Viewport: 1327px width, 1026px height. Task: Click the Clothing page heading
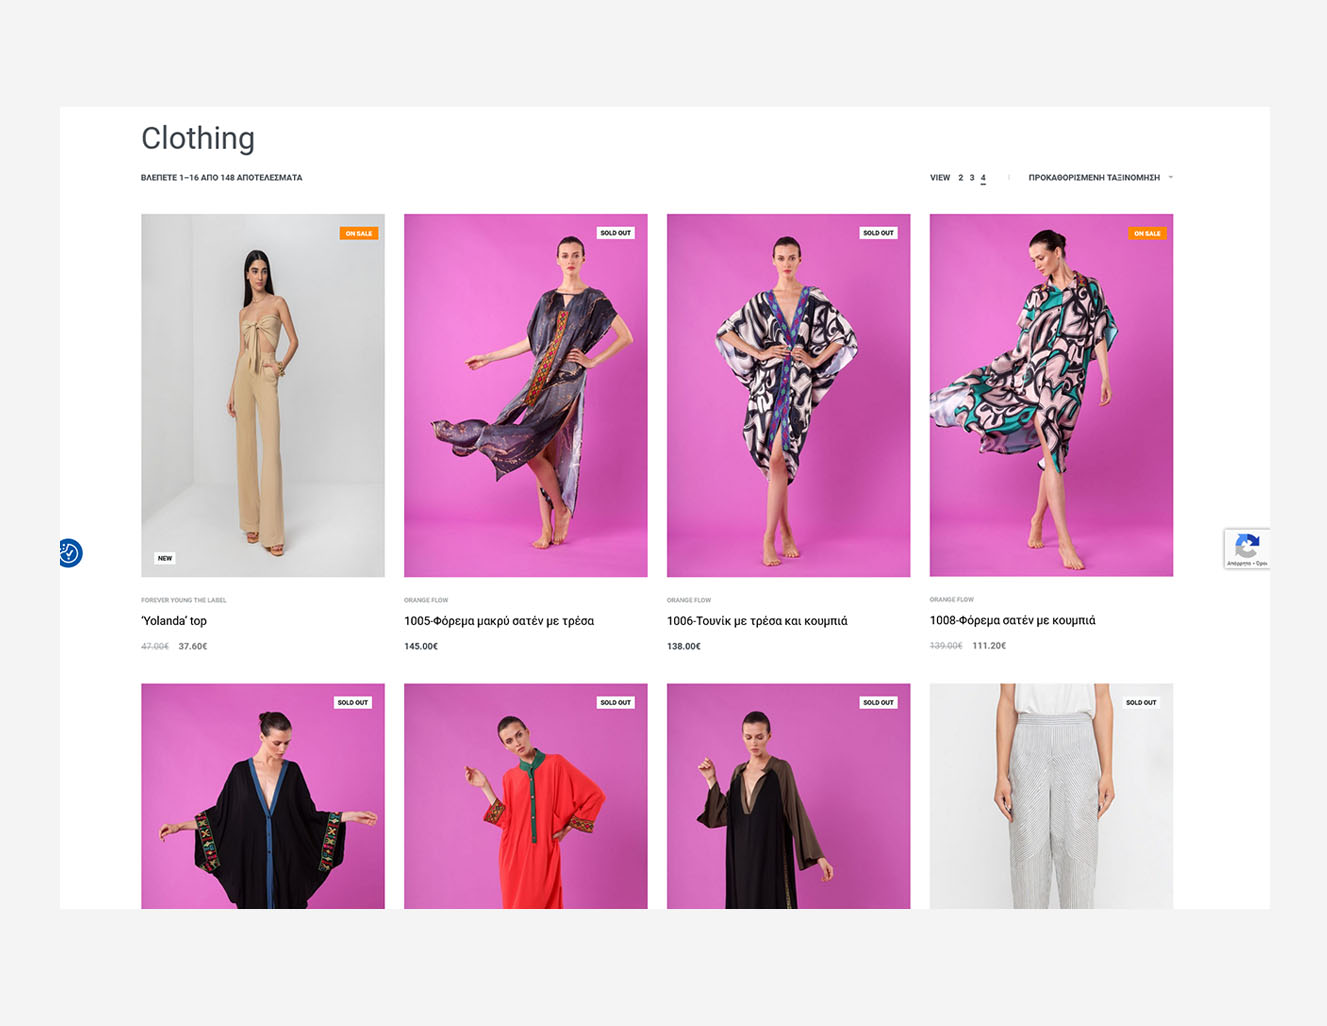coord(198,138)
